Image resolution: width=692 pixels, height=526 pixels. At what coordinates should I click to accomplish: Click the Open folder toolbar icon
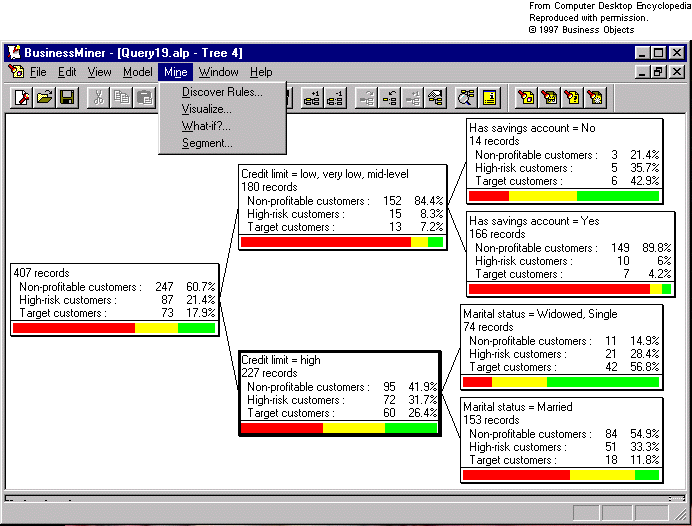tap(44, 97)
